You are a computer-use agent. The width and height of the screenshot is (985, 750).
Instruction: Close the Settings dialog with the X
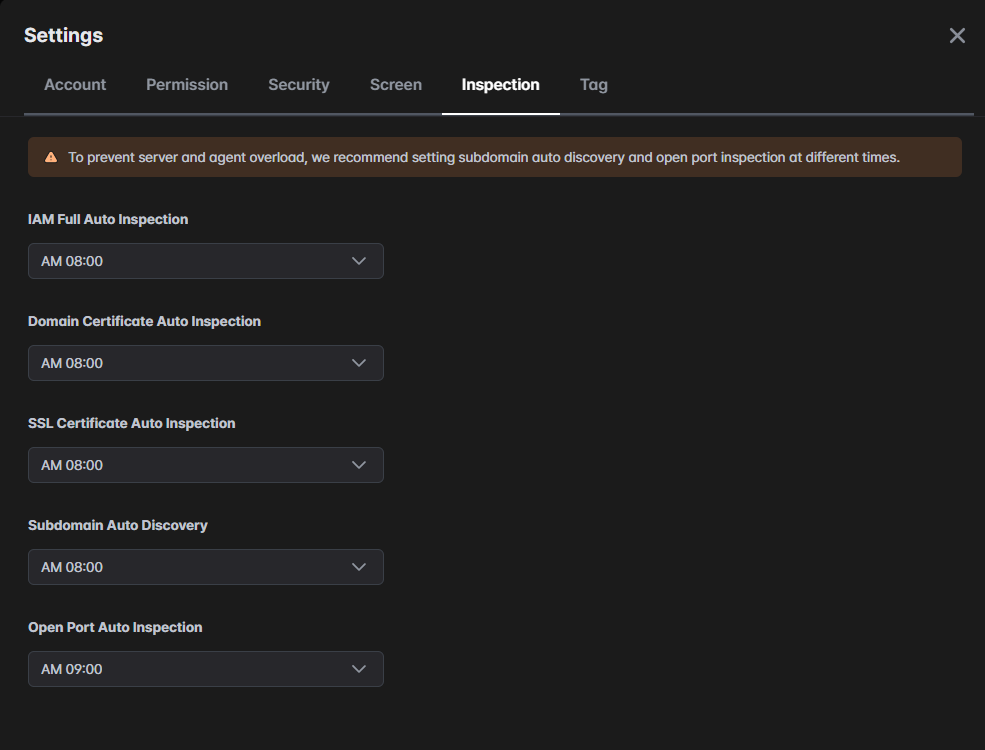tap(957, 36)
